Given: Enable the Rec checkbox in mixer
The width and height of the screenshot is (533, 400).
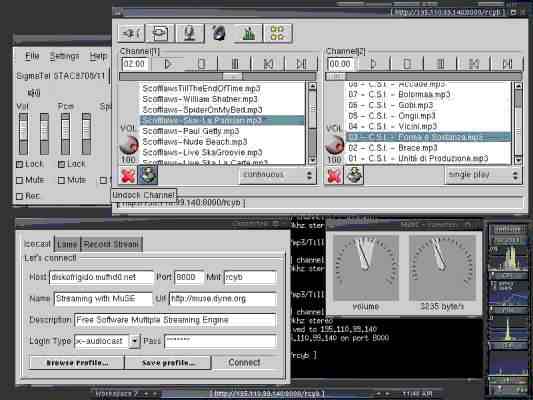Looking at the screenshot, I should click(x=20, y=196).
